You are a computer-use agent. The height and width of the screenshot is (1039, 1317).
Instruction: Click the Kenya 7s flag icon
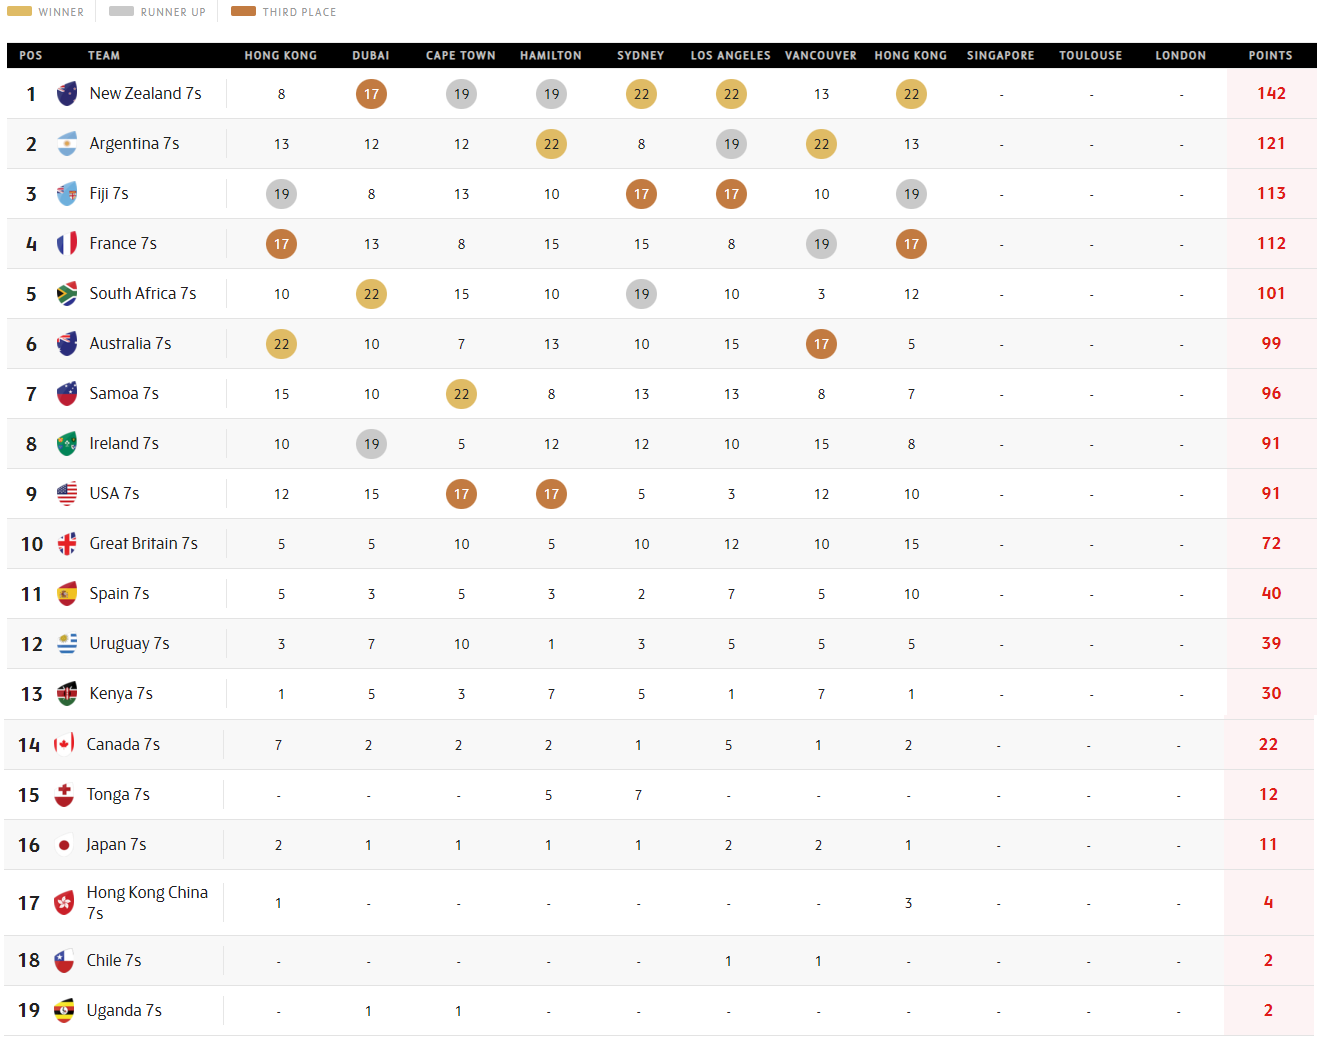pyautogui.click(x=67, y=694)
